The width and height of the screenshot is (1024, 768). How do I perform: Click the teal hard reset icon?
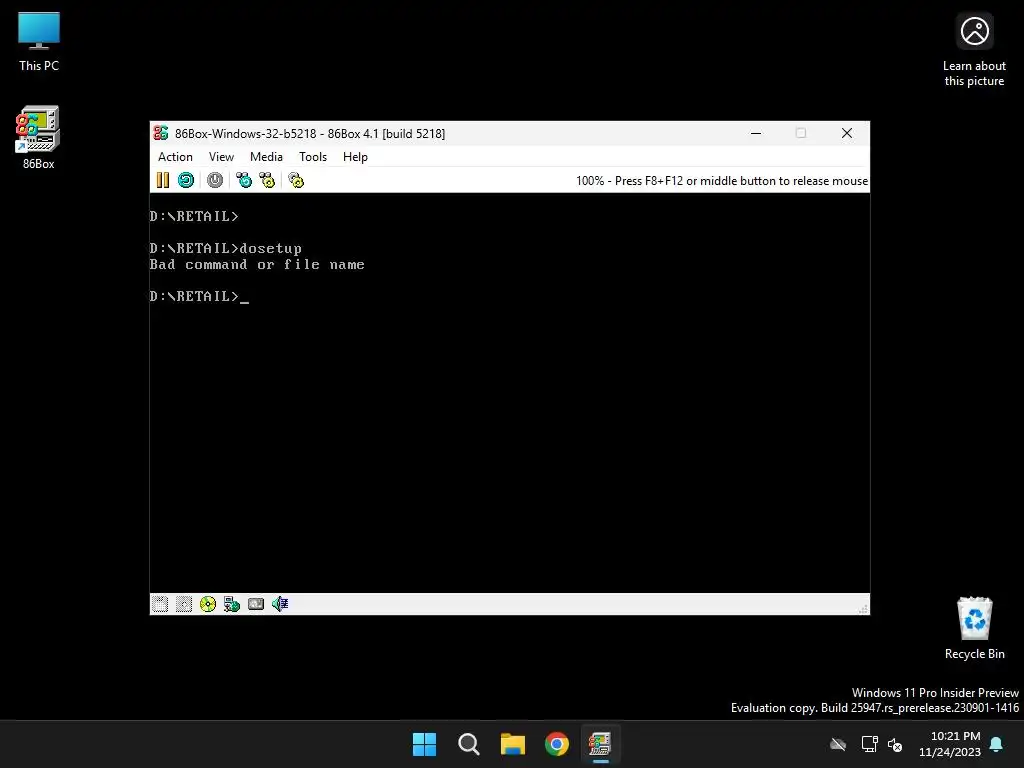(186, 180)
